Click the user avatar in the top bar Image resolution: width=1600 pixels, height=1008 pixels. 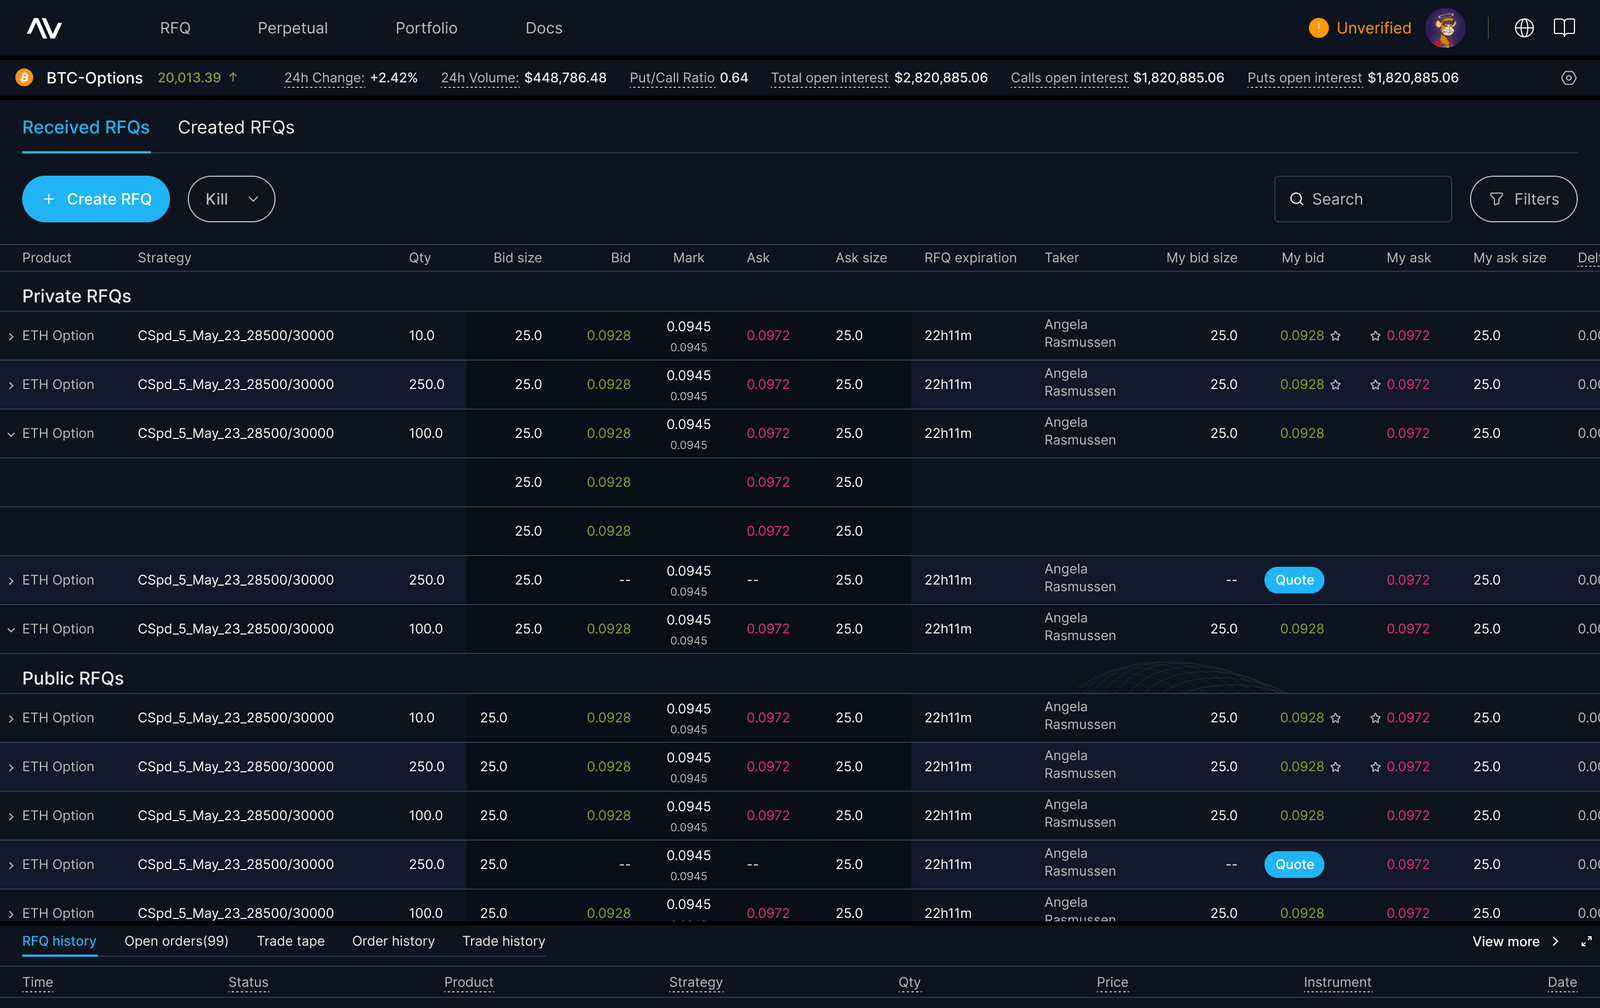pos(1446,27)
